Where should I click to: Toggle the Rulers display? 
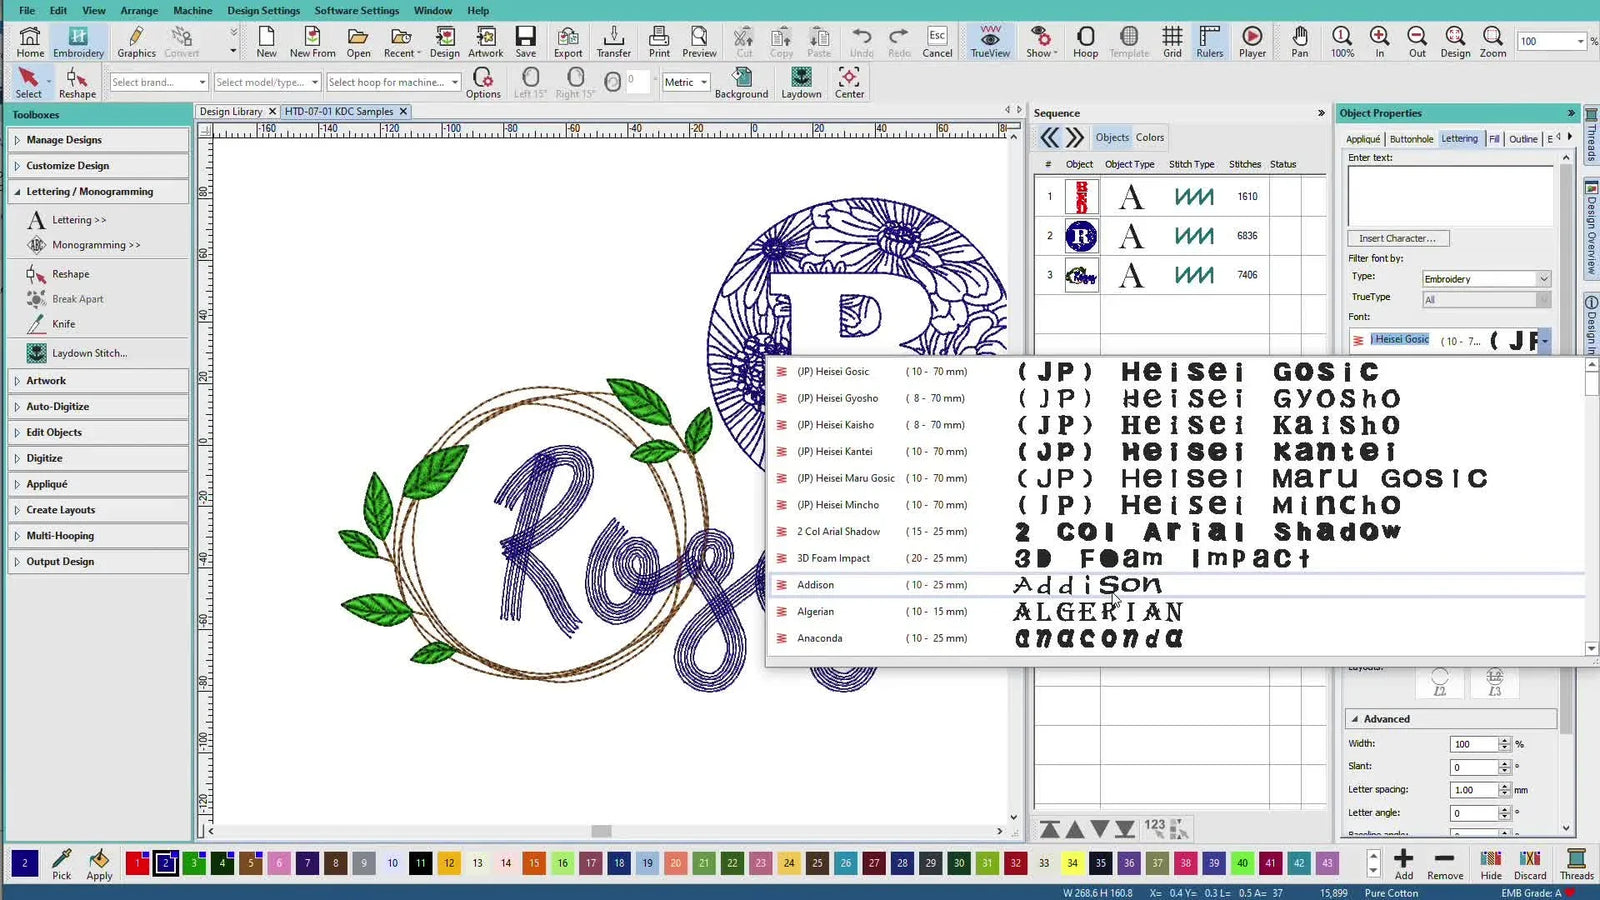pyautogui.click(x=1209, y=42)
